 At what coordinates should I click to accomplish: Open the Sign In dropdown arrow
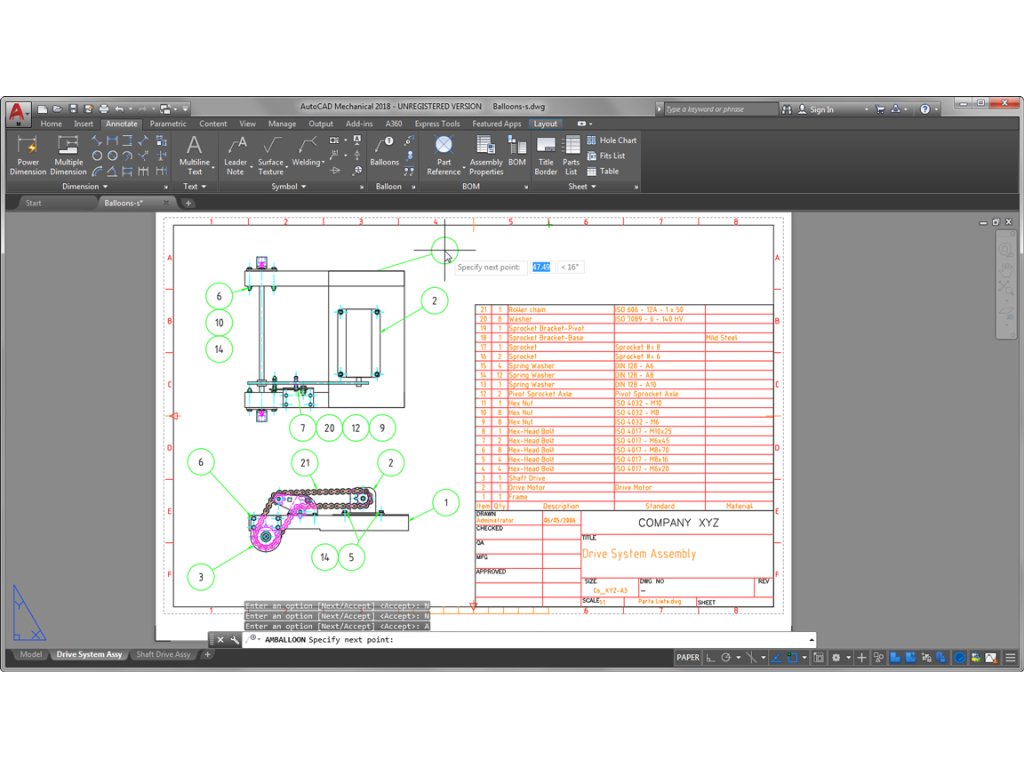866,110
